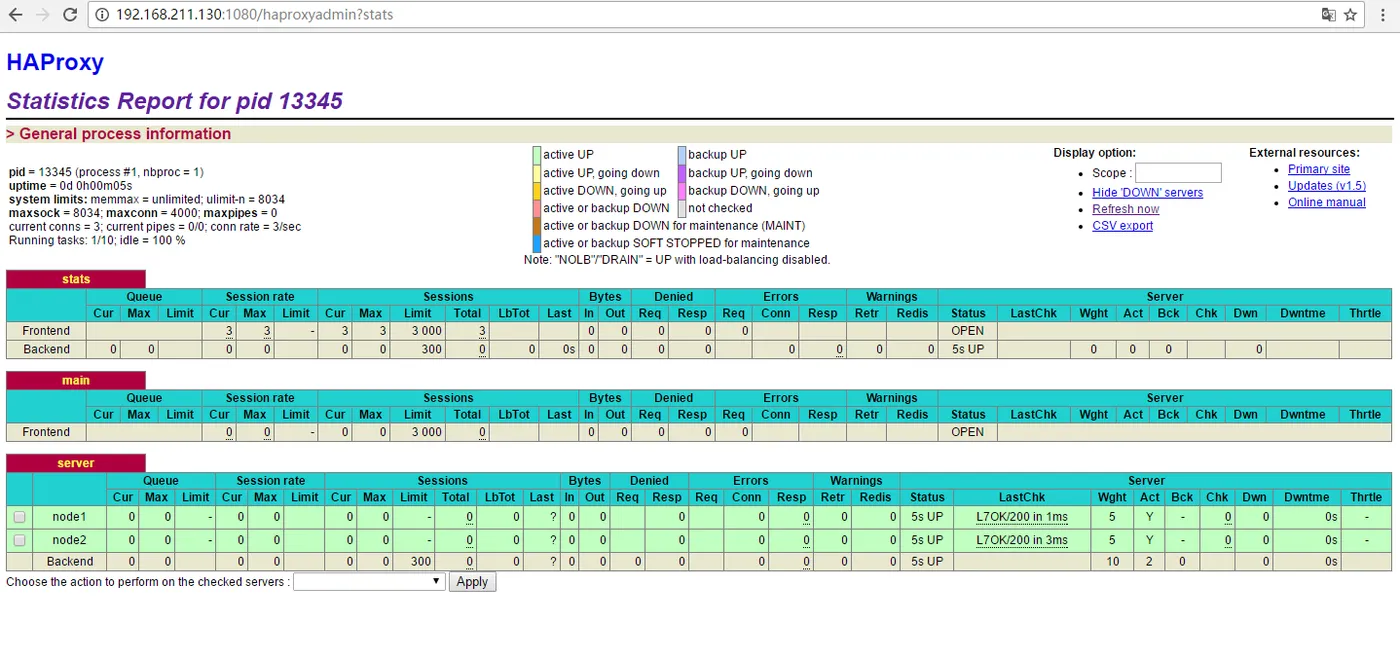Click the node2 row name cell

(x=70, y=540)
